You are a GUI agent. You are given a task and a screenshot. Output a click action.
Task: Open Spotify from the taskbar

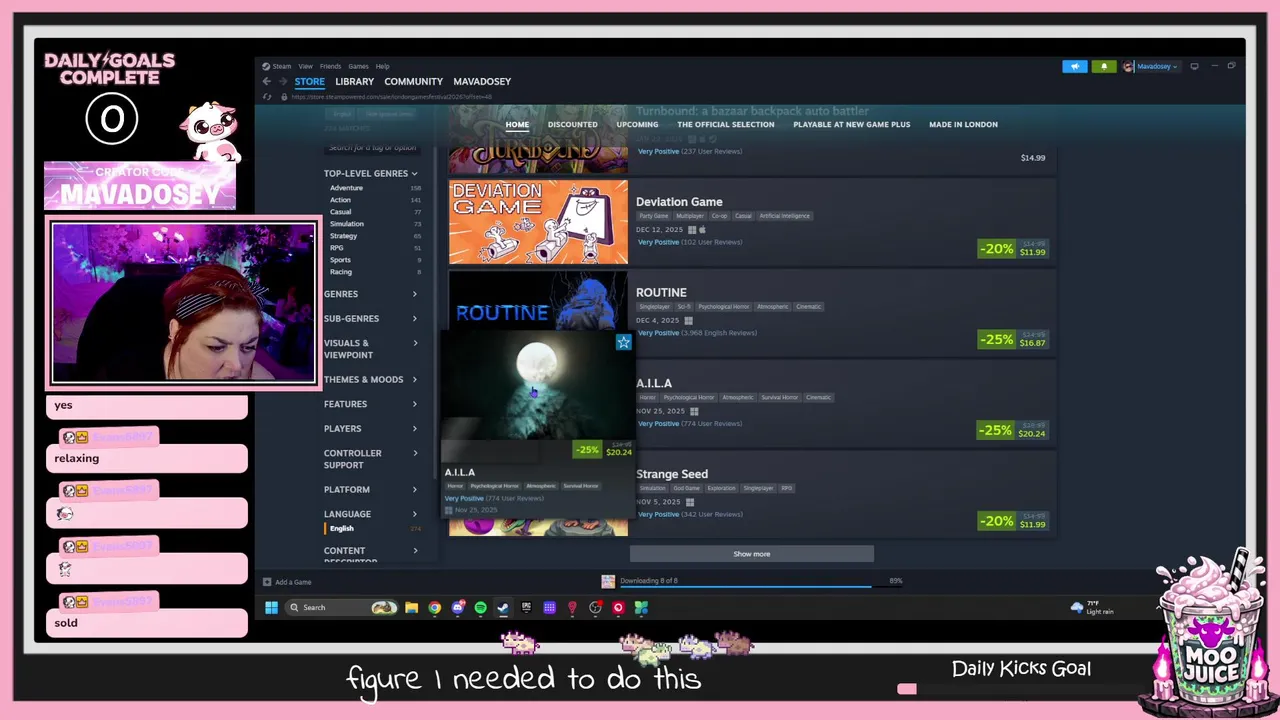480,607
